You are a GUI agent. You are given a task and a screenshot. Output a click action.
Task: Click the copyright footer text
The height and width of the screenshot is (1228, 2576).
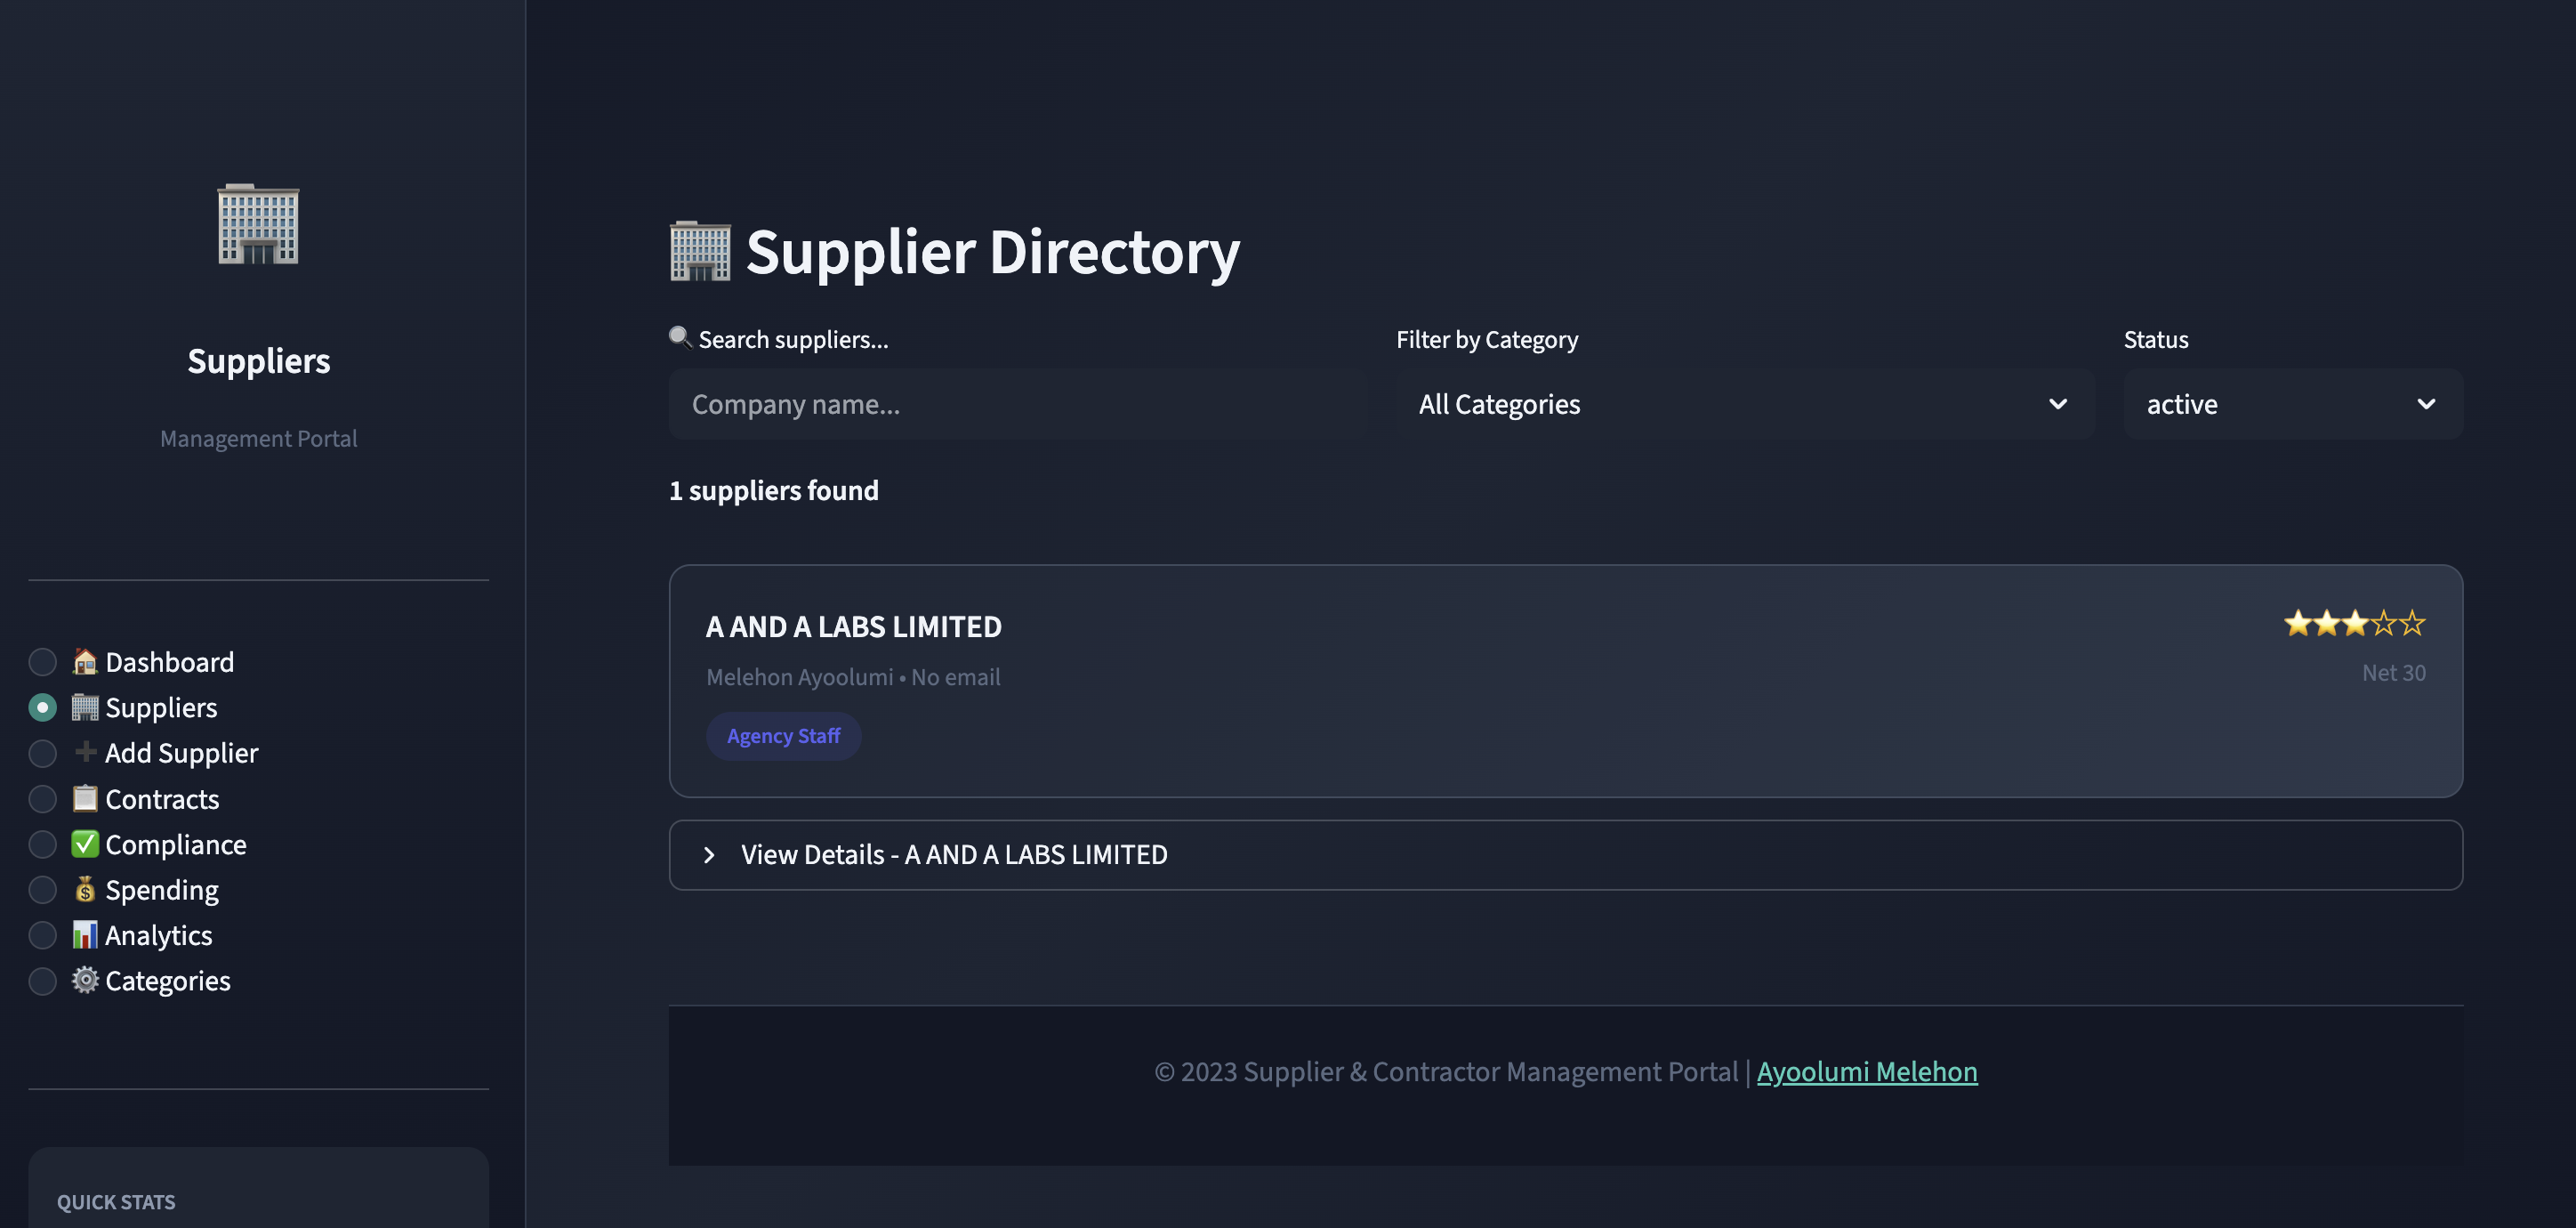point(1446,1071)
